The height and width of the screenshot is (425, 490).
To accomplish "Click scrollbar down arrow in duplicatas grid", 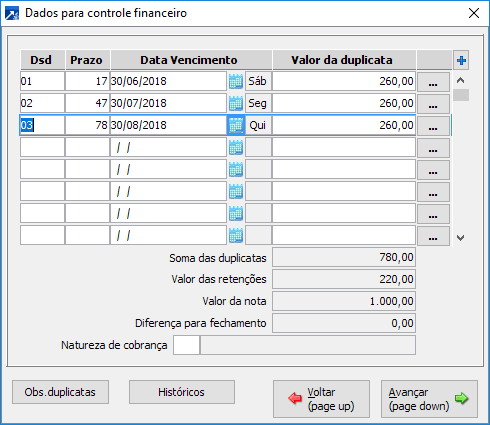I will [461, 238].
